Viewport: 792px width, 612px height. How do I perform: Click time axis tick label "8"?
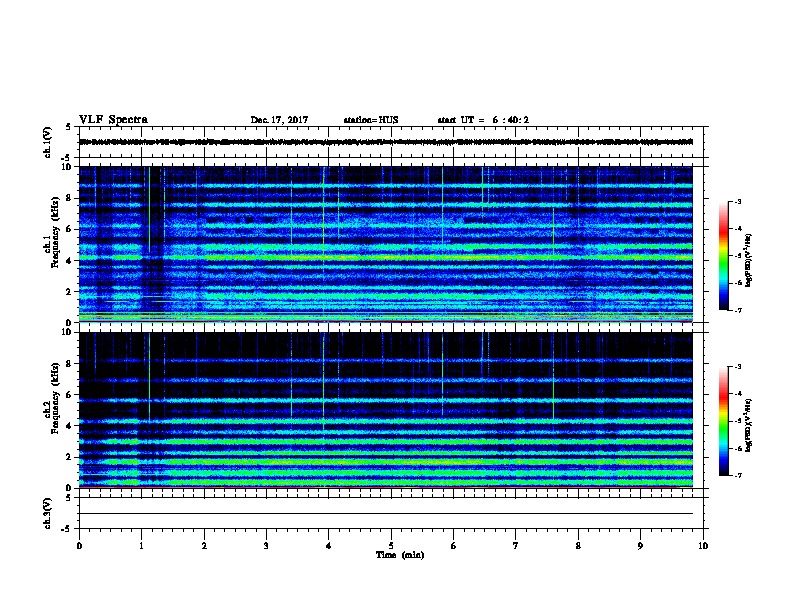(x=578, y=546)
